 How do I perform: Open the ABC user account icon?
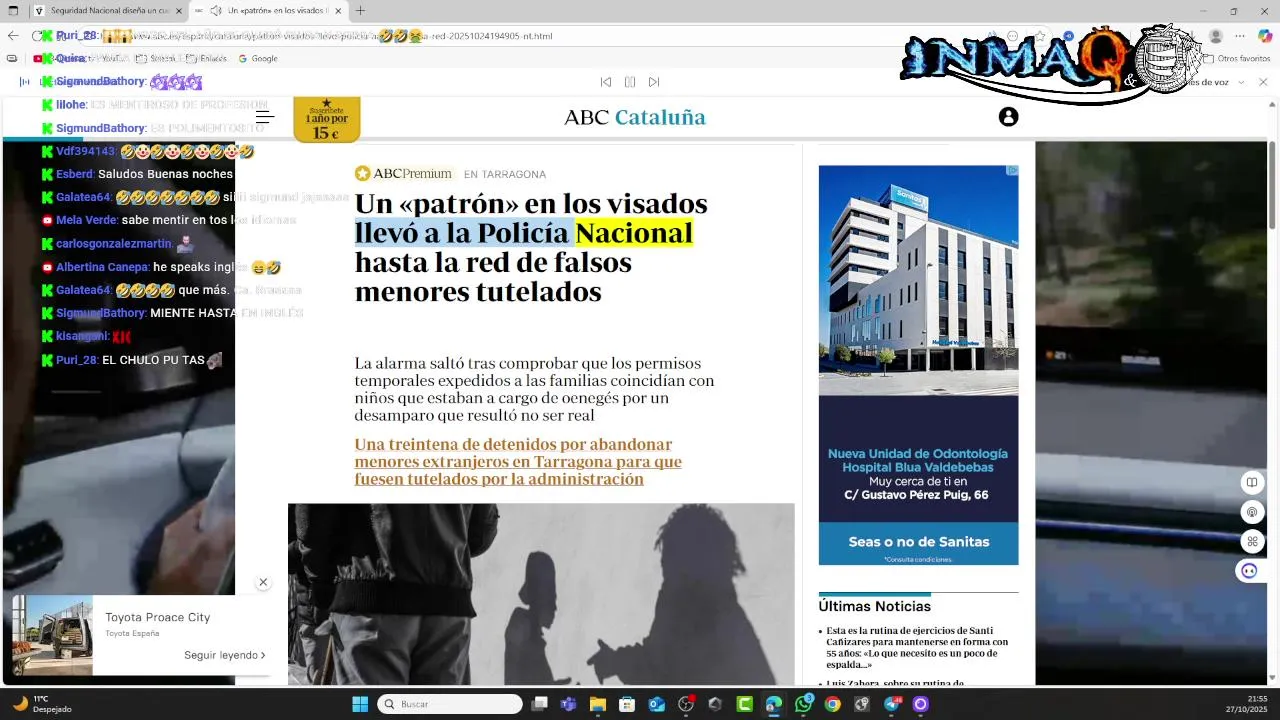[x=1008, y=117]
